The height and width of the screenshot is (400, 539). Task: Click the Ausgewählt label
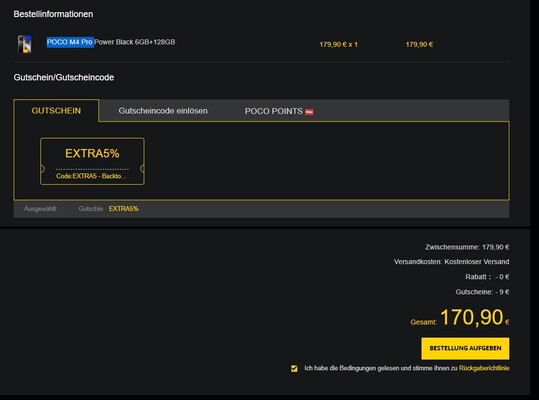tap(40, 209)
